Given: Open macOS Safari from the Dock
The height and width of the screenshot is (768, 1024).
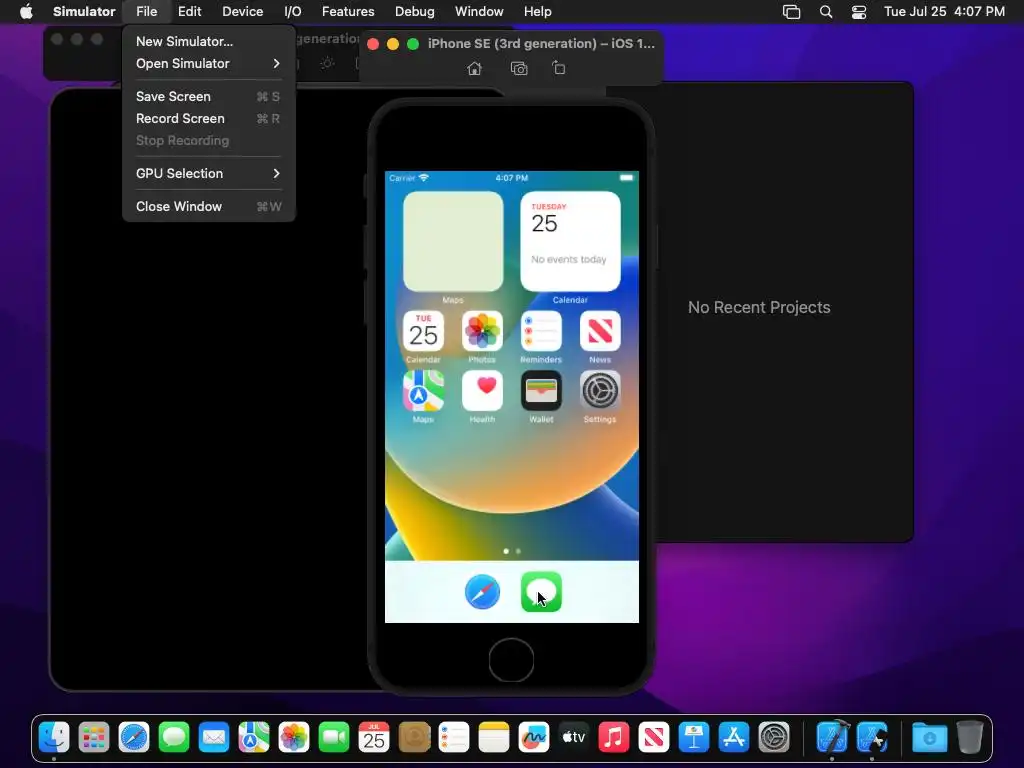Looking at the screenshot, I should [x=135, y=738].
